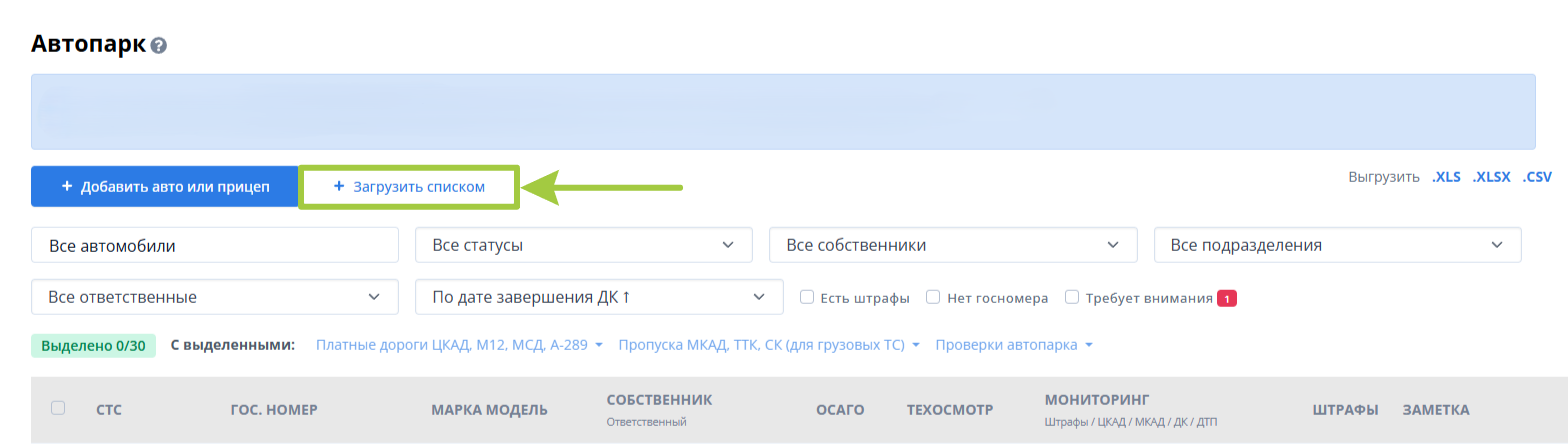Export the list as .XLS
Viewport: 1568px width, 446px height.
tap(1446, 177)
